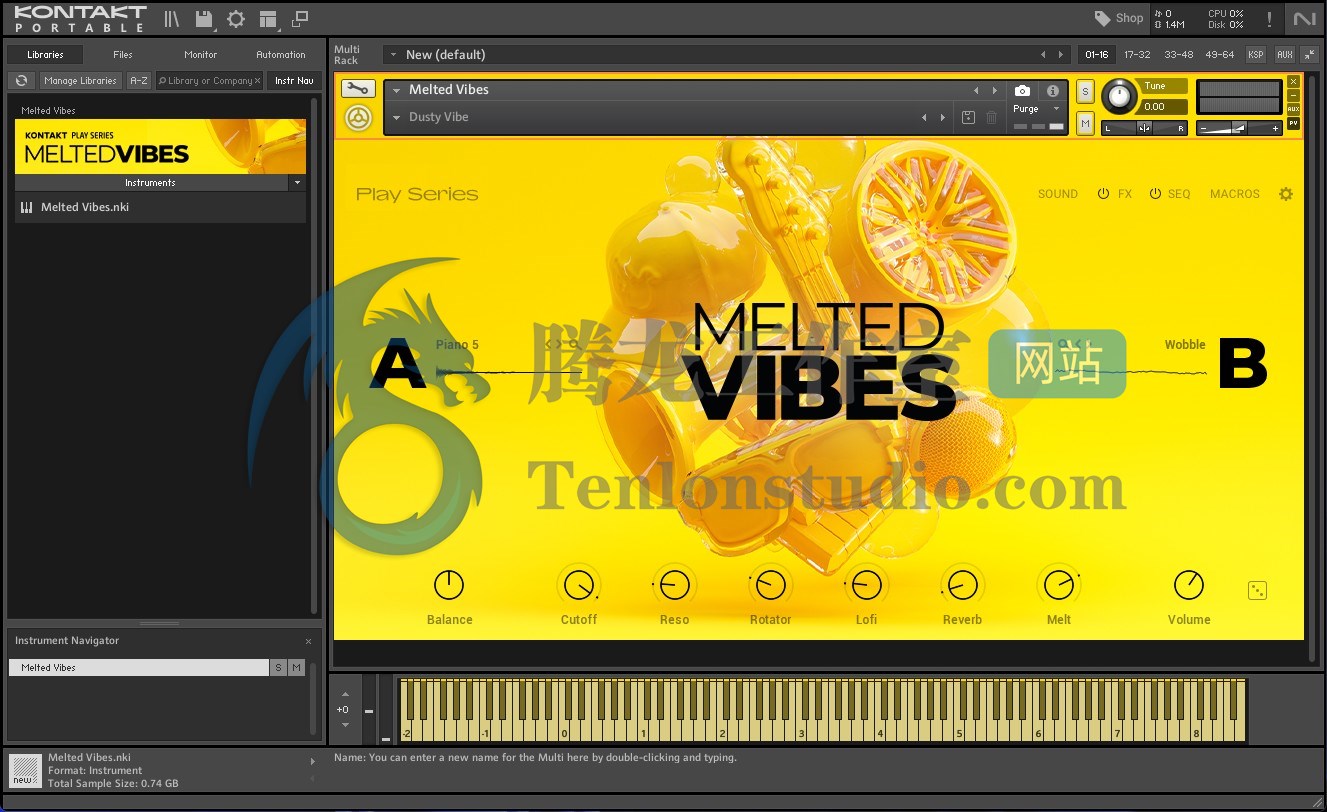The width and height of the screenshot is (1327, 812).
Task: Open the Workspace layout menu icon
Action: (267, 19)
